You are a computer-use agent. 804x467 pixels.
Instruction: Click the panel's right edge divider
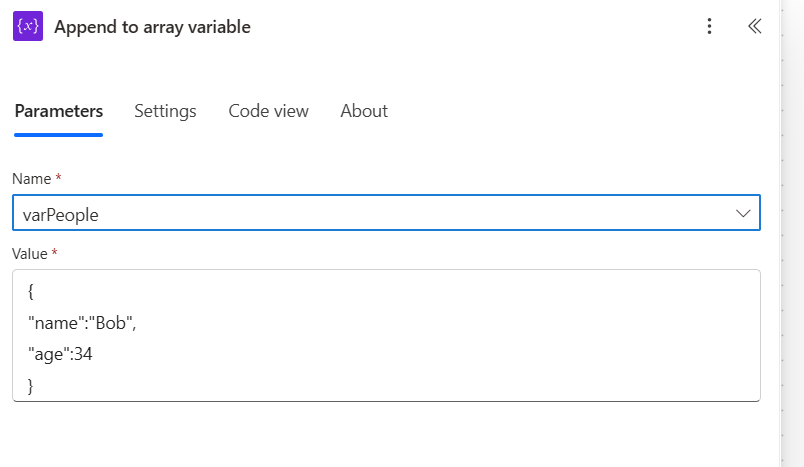coord(780,233)
